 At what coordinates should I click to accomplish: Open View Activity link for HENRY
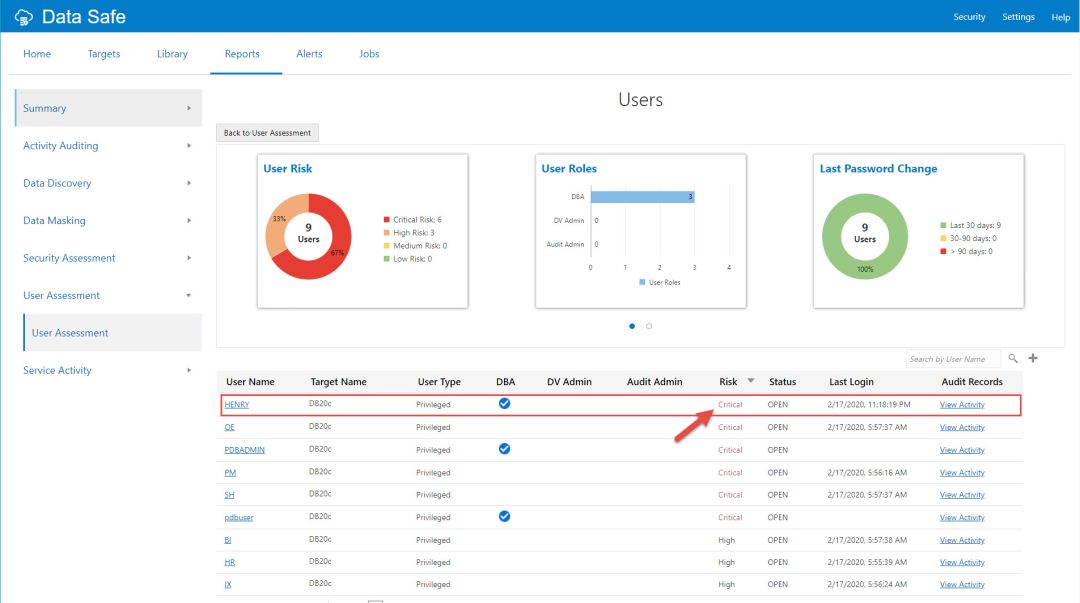(x=962, y=405)
